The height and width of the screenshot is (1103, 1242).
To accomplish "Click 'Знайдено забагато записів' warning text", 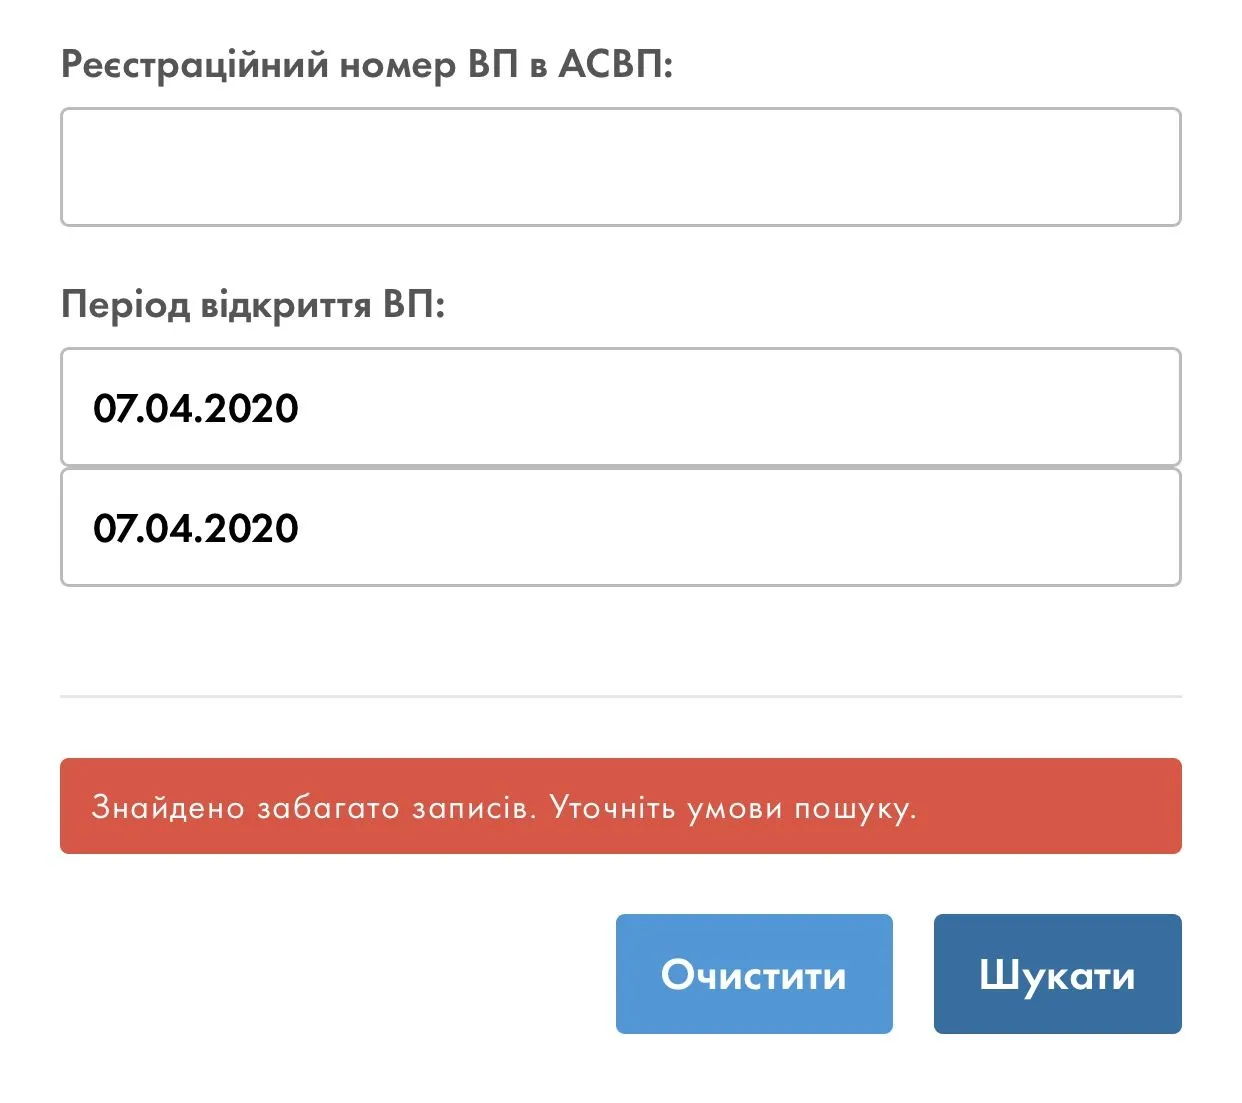I will coord(313,807).
